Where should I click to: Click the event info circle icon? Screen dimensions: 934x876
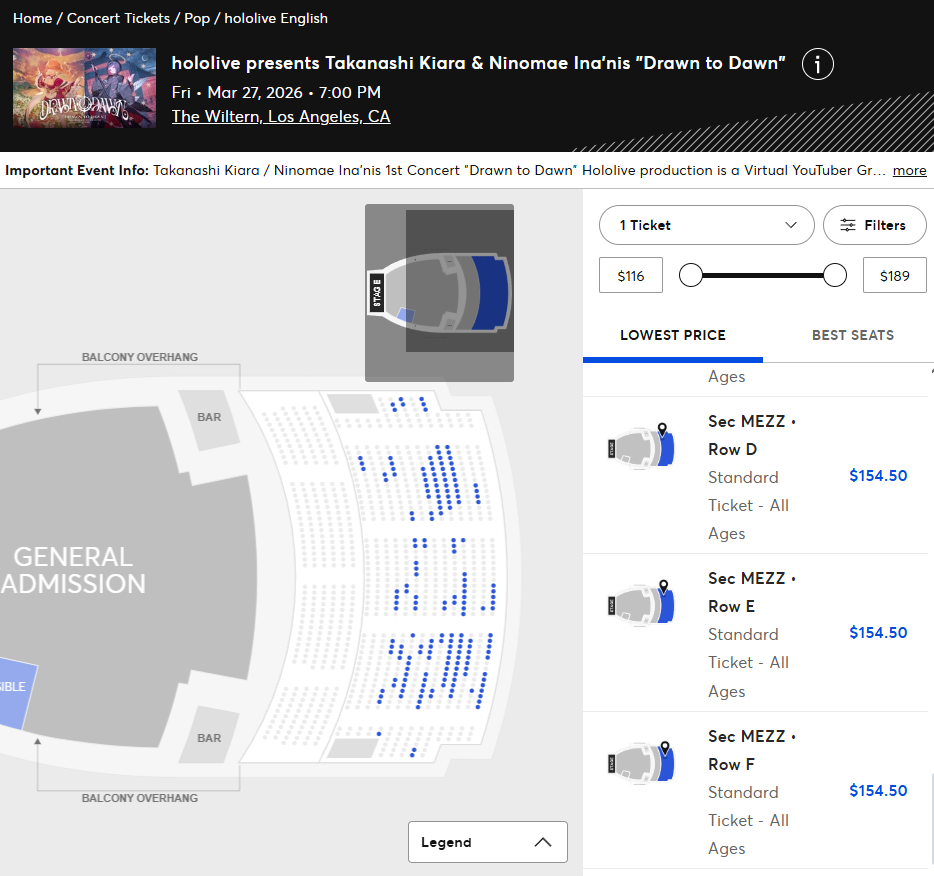[x=818, y=65]
